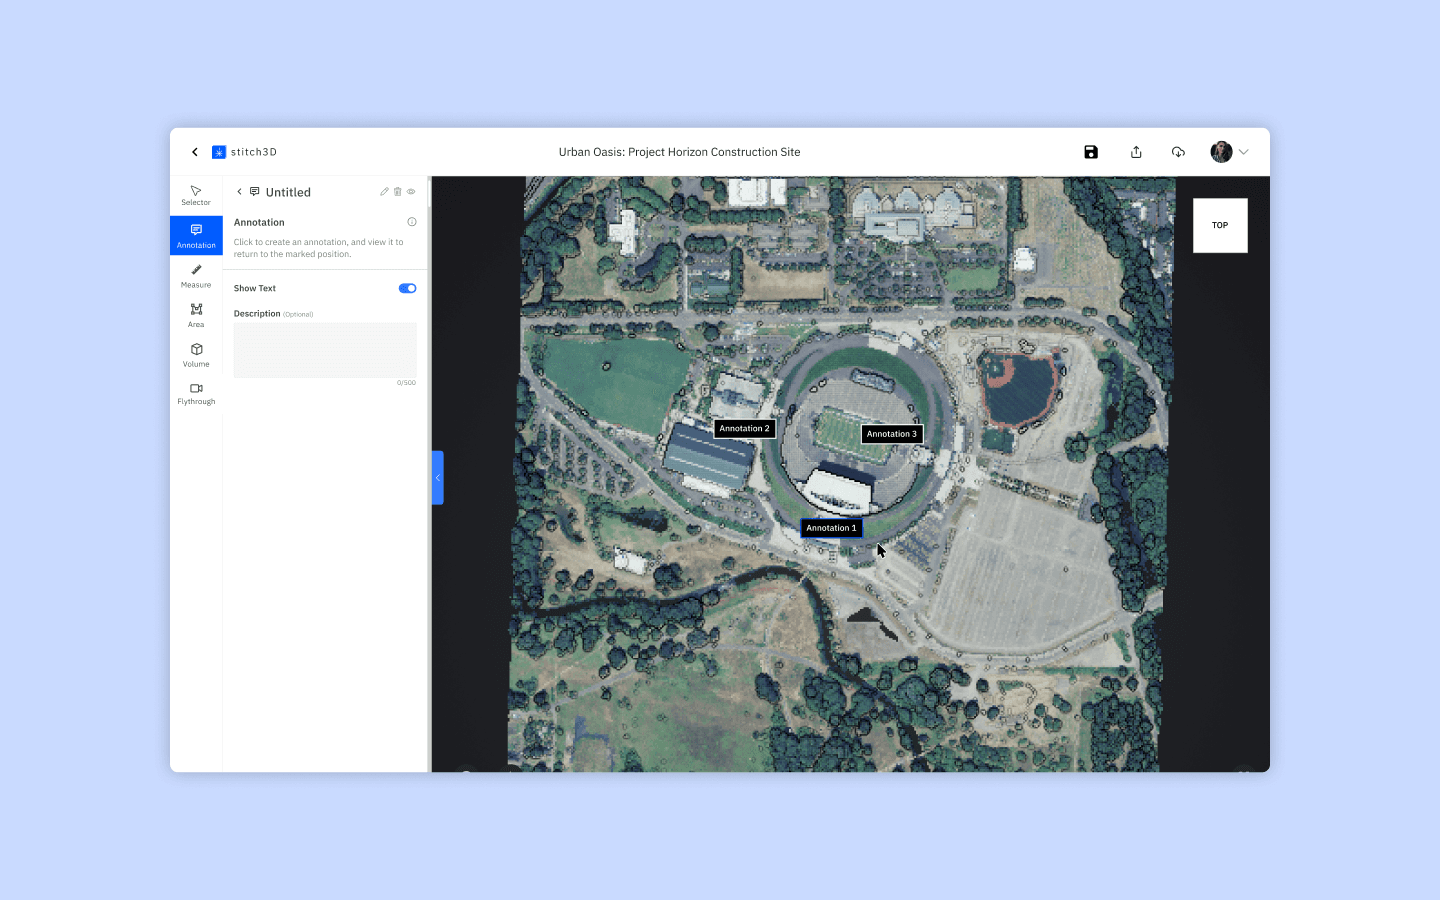Viewport: 1440px width, 900px height.
Task: Click the Description text area
Action: pyautogui.click(x=325, y=350)
